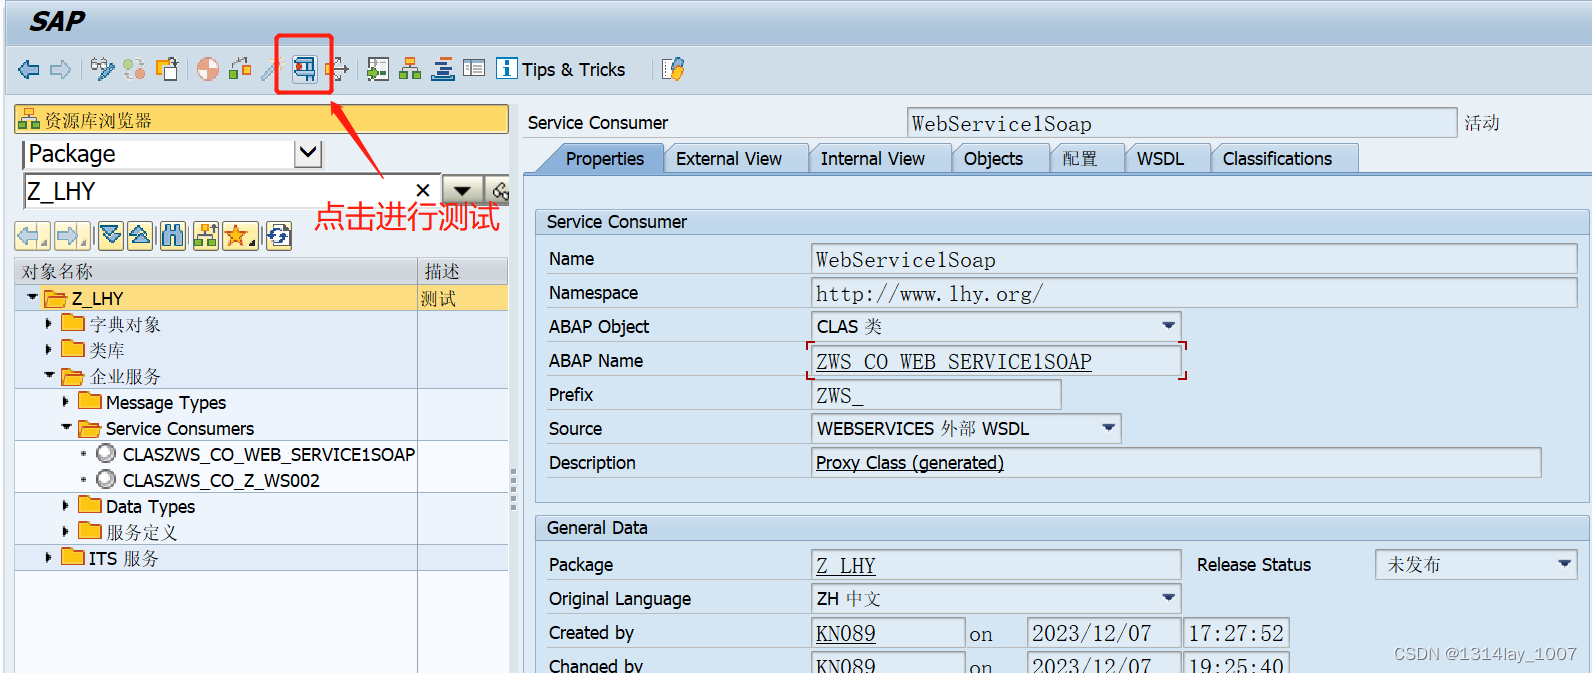Screen dimensions: 1592x673
Task: Click the help documentation icon after Tips & Tricks
Action: [673, 69]
